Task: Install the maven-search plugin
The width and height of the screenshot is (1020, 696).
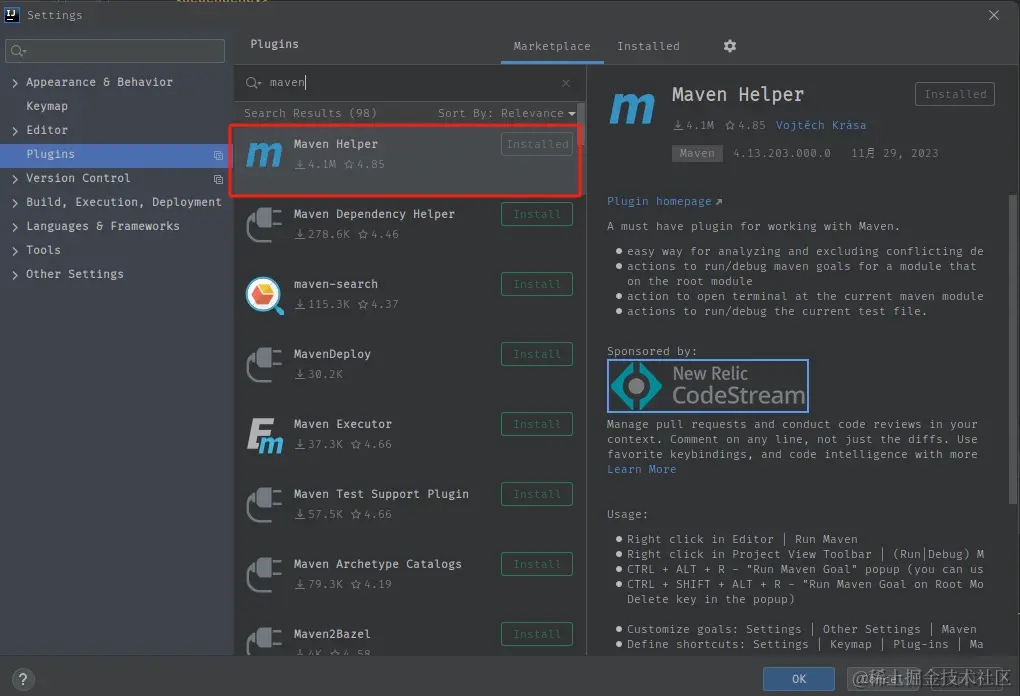Action: click(537, 284)
